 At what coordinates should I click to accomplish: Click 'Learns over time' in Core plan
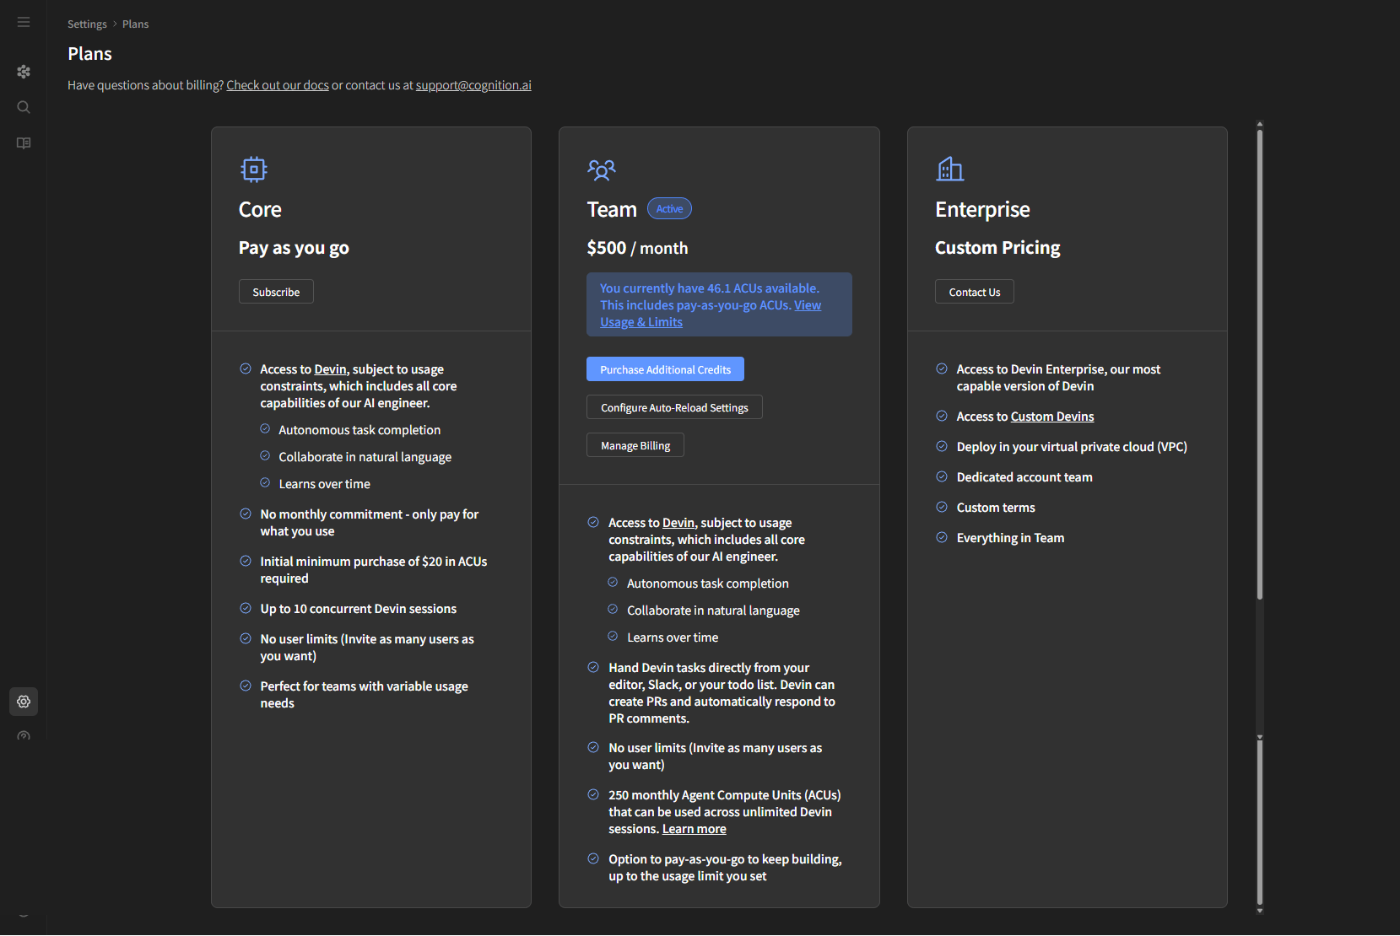[324, 484]
